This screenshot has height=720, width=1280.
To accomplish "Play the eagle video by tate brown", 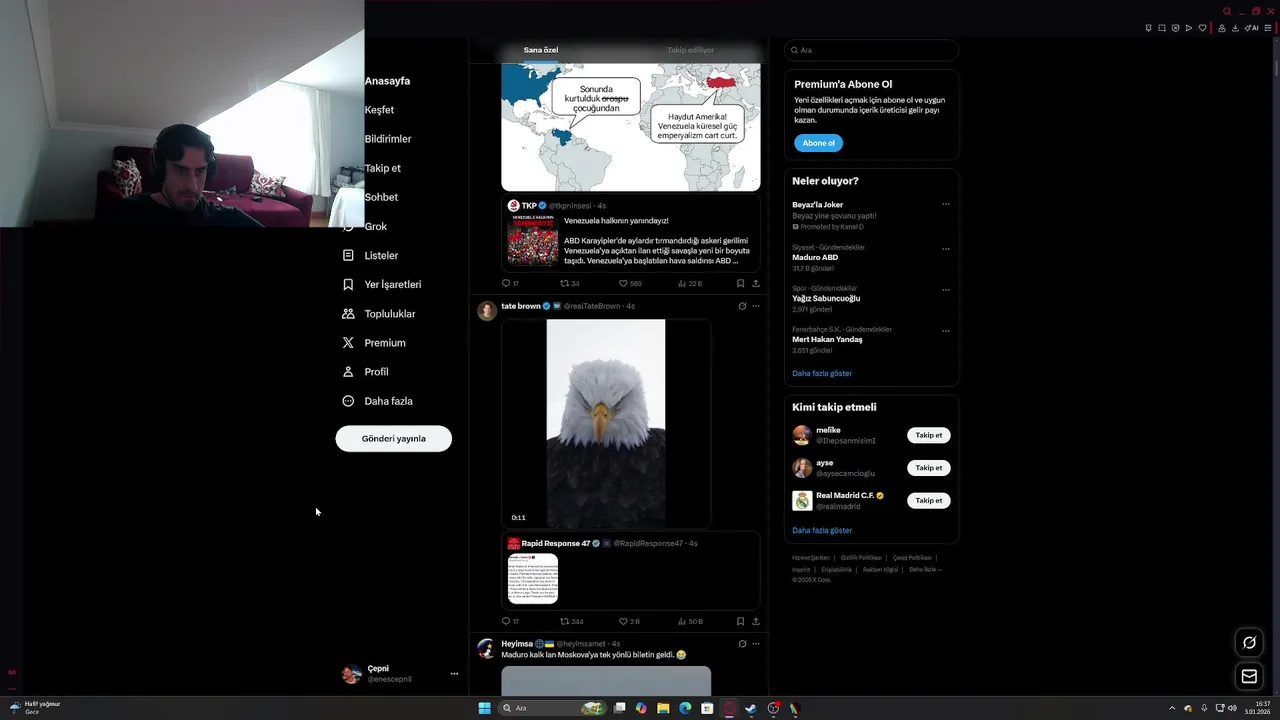I will (606, 423).
